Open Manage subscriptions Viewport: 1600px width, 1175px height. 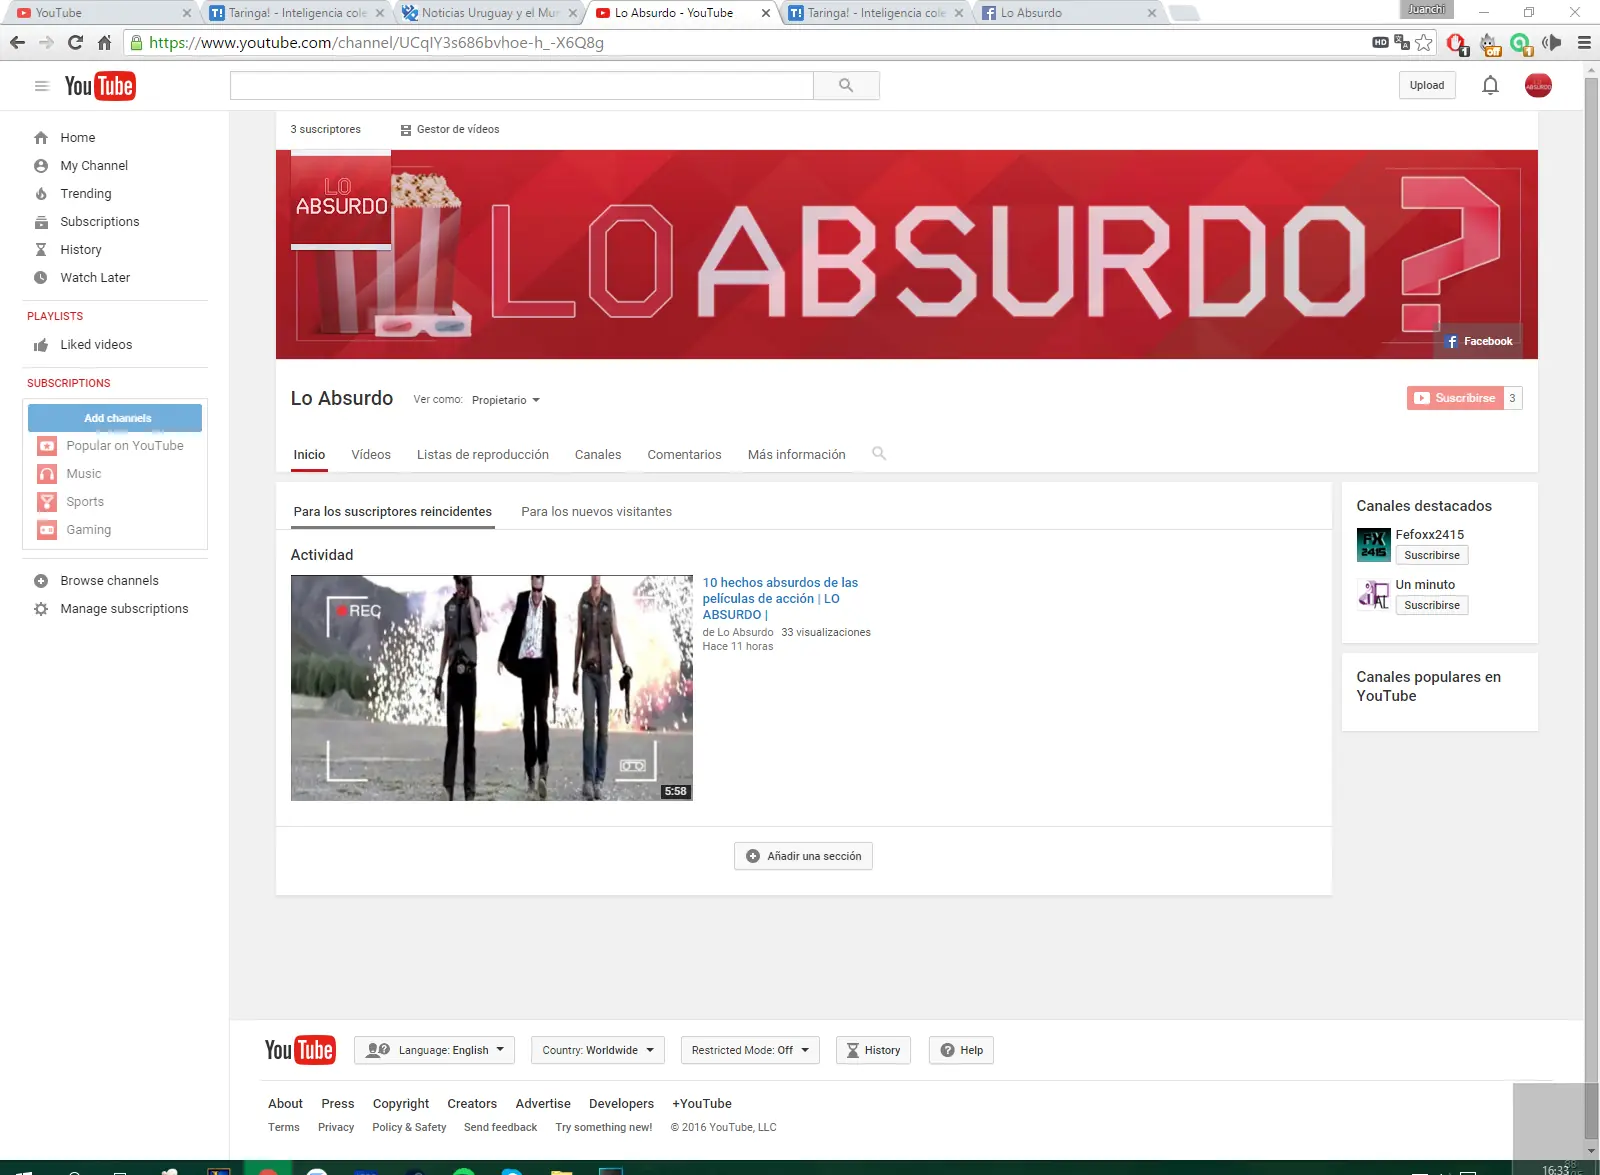[x=124, y=609]
